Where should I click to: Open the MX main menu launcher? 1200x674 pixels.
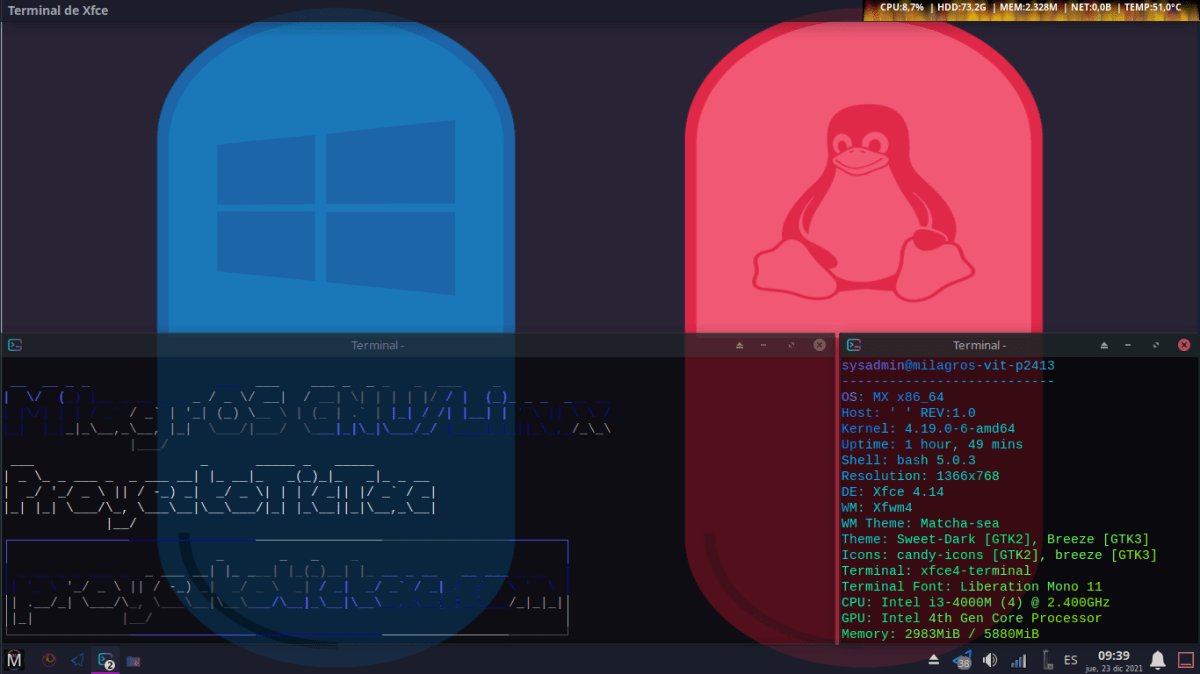[x=14, y=660]
